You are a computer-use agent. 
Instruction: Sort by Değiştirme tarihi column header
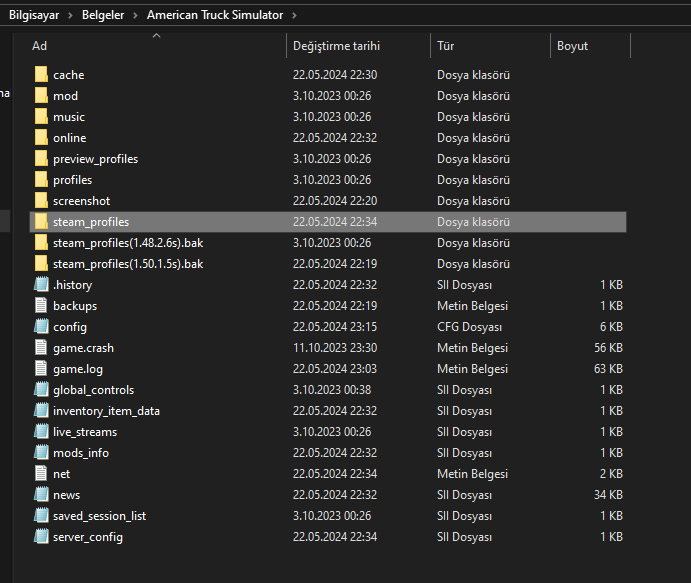[x=336, y=46]
